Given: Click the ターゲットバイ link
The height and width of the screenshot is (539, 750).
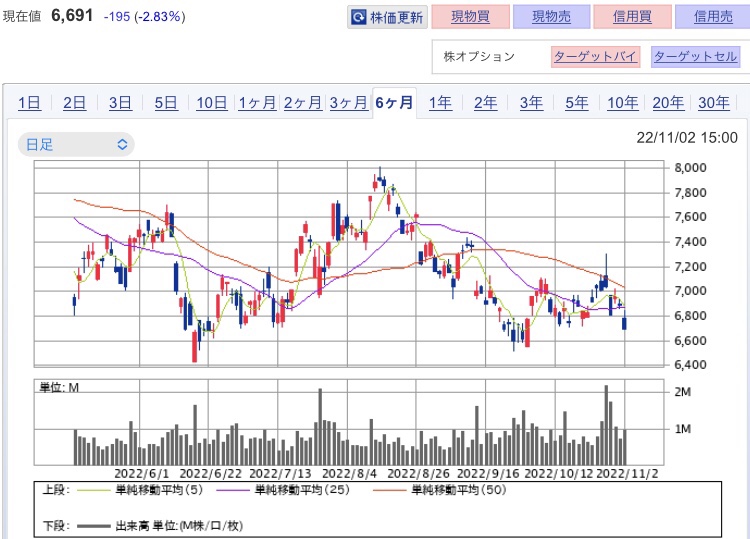Looking at the screenshot, I should tap(596, 56).
